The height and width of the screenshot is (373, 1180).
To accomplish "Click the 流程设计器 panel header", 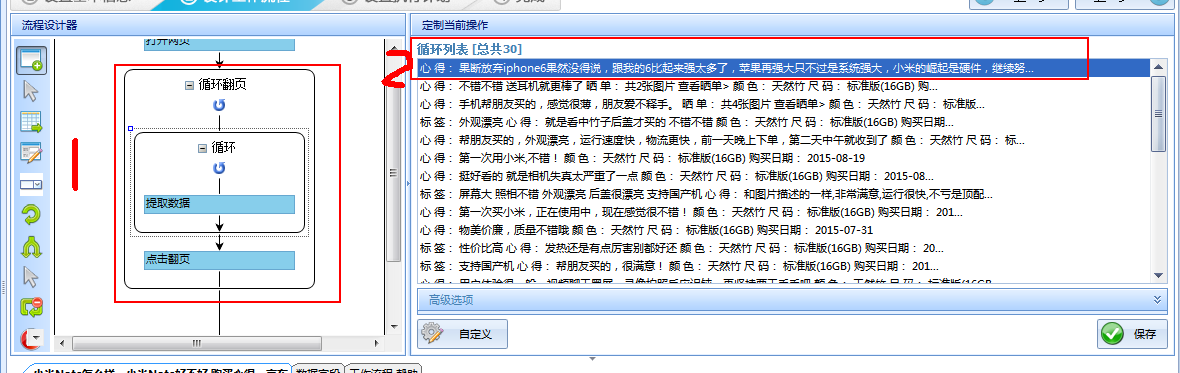I will pyautogui.click(x=208, y=26).
